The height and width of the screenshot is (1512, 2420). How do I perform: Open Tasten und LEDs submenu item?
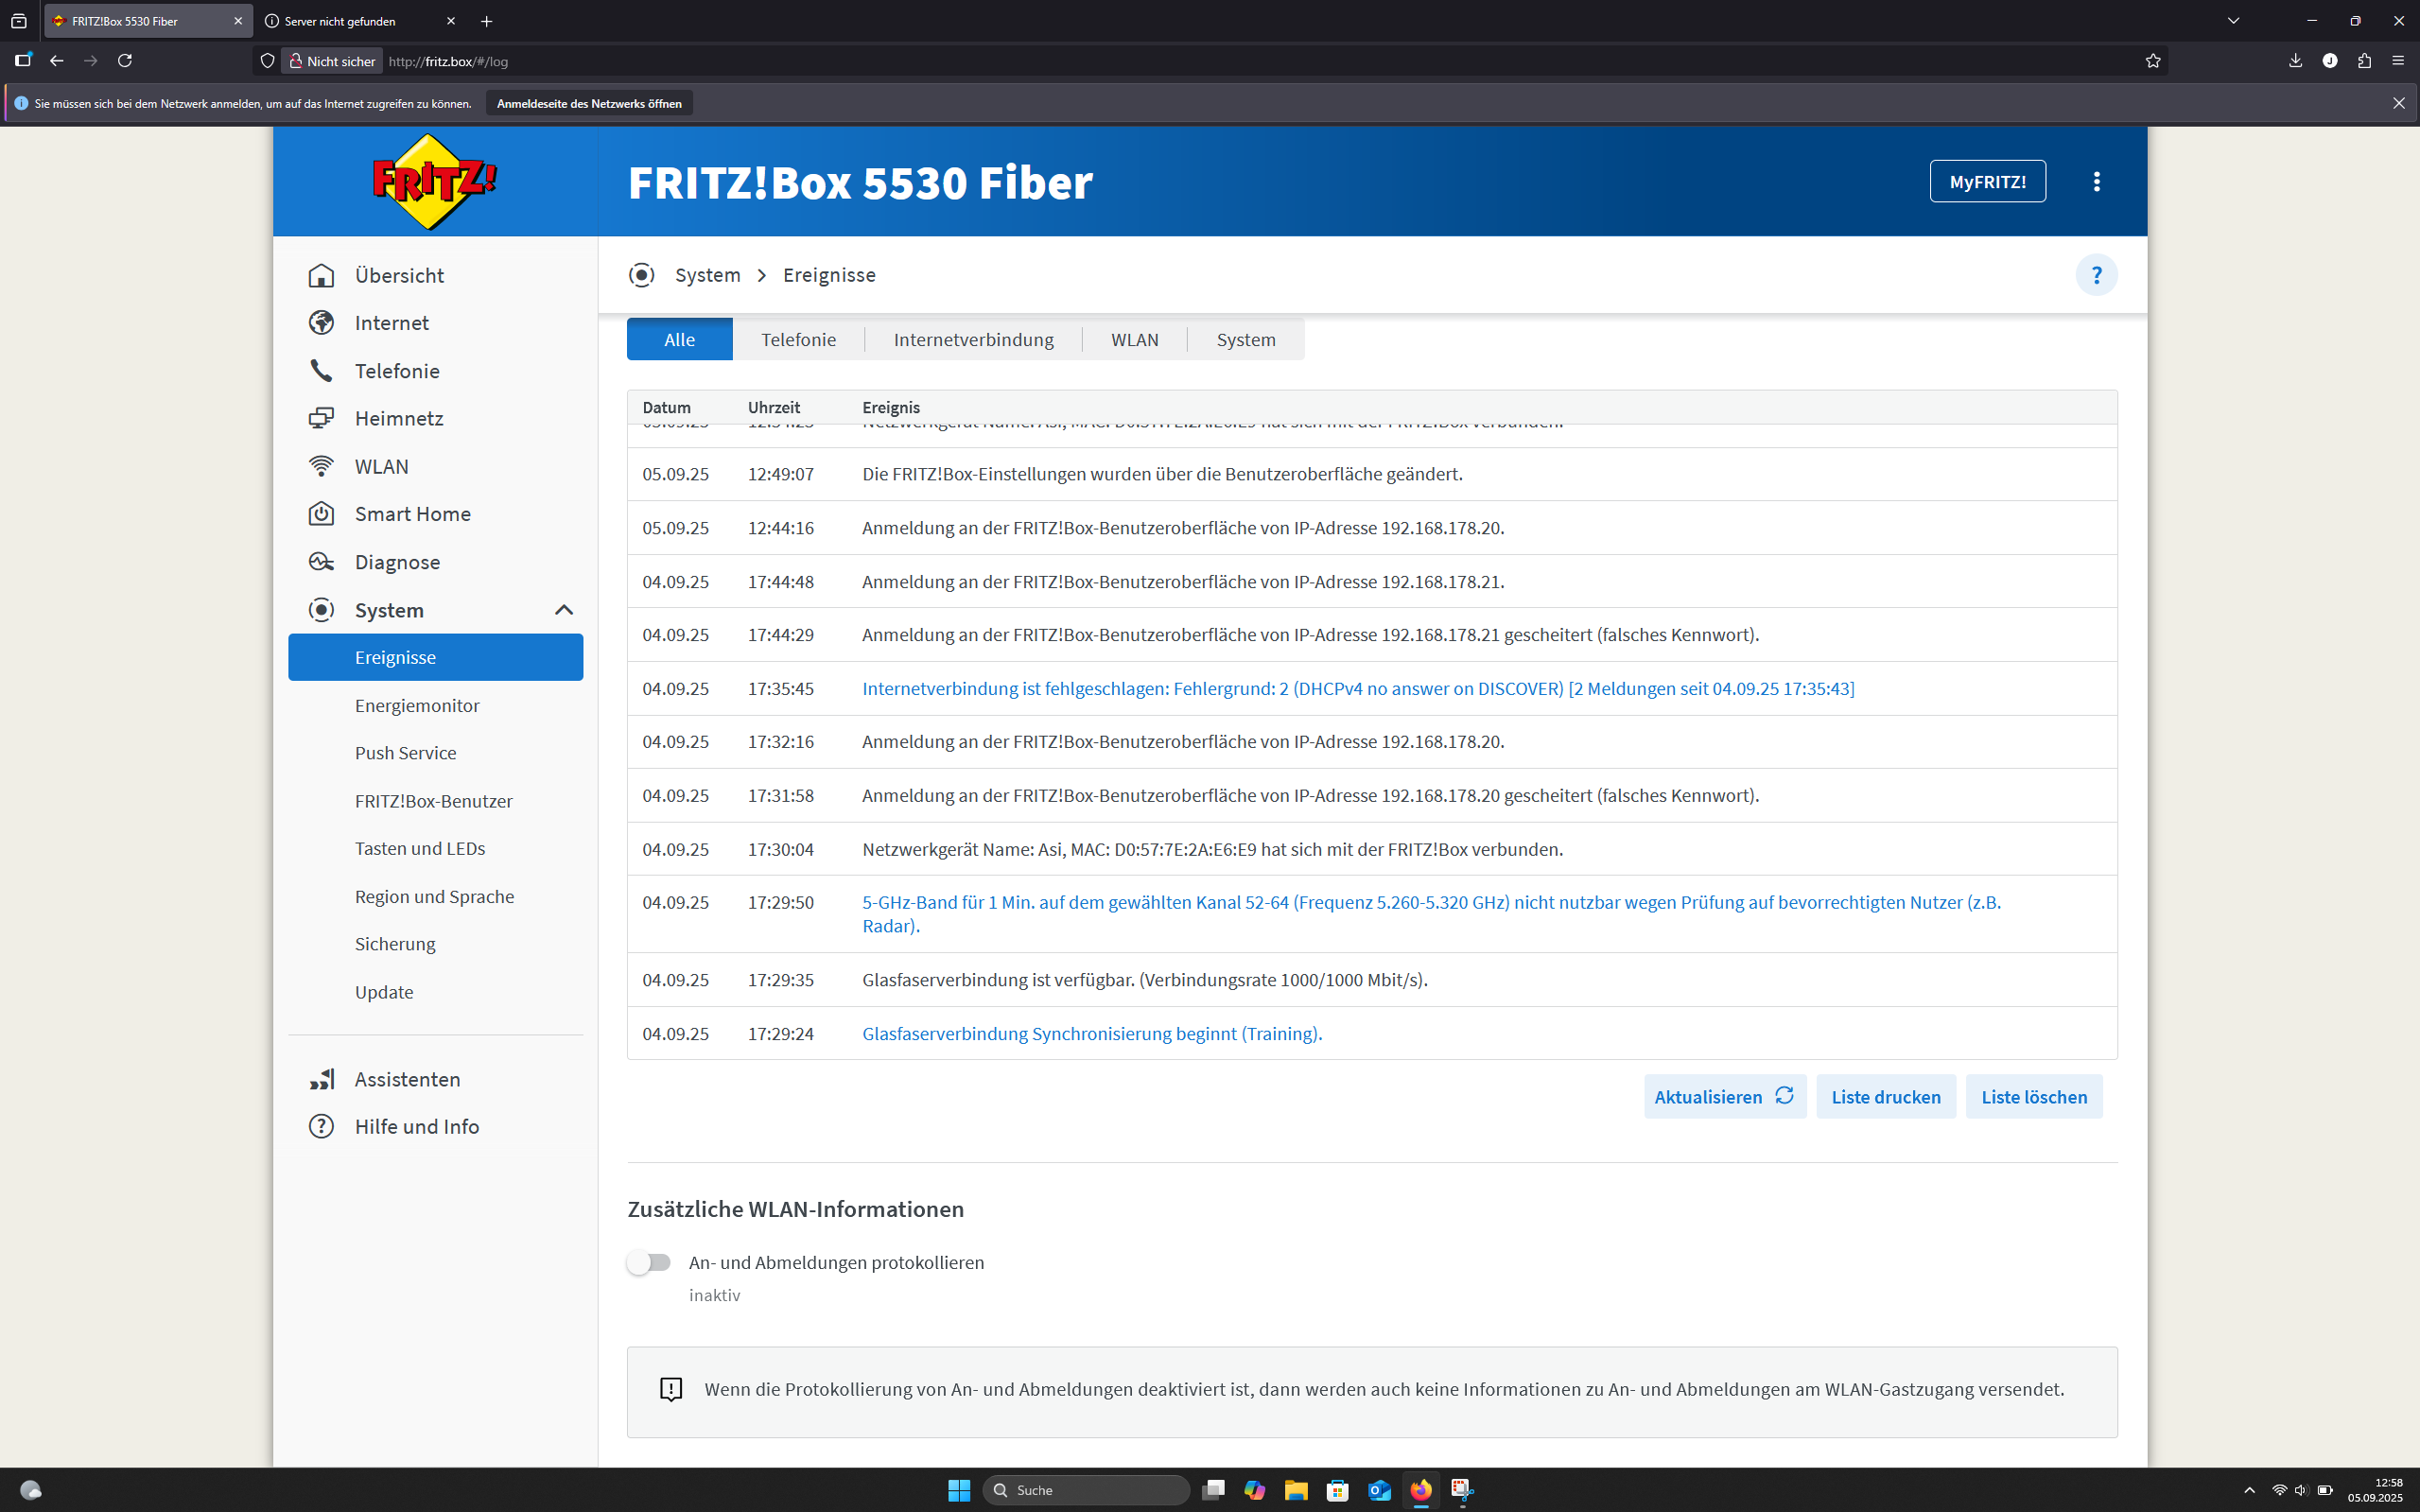pyautogui.click(x=435, y=849)
